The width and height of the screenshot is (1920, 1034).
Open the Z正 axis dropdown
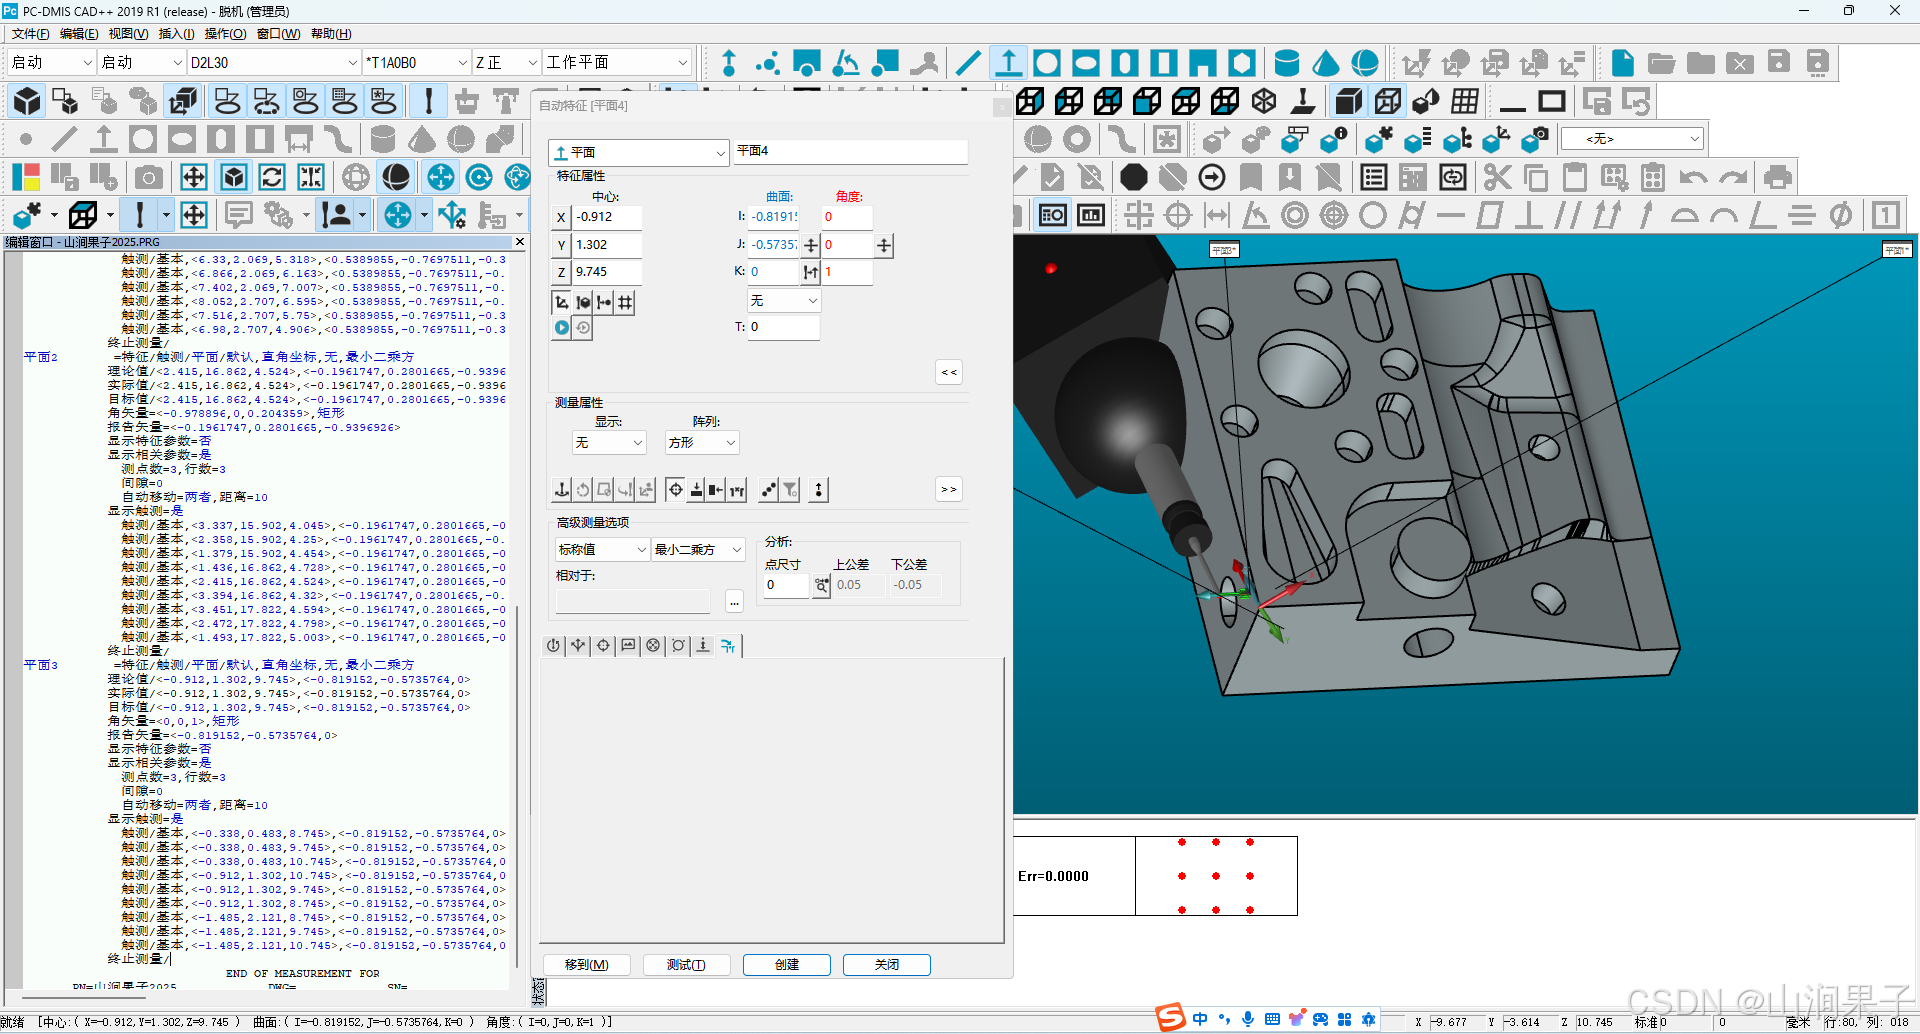point(506,62)
